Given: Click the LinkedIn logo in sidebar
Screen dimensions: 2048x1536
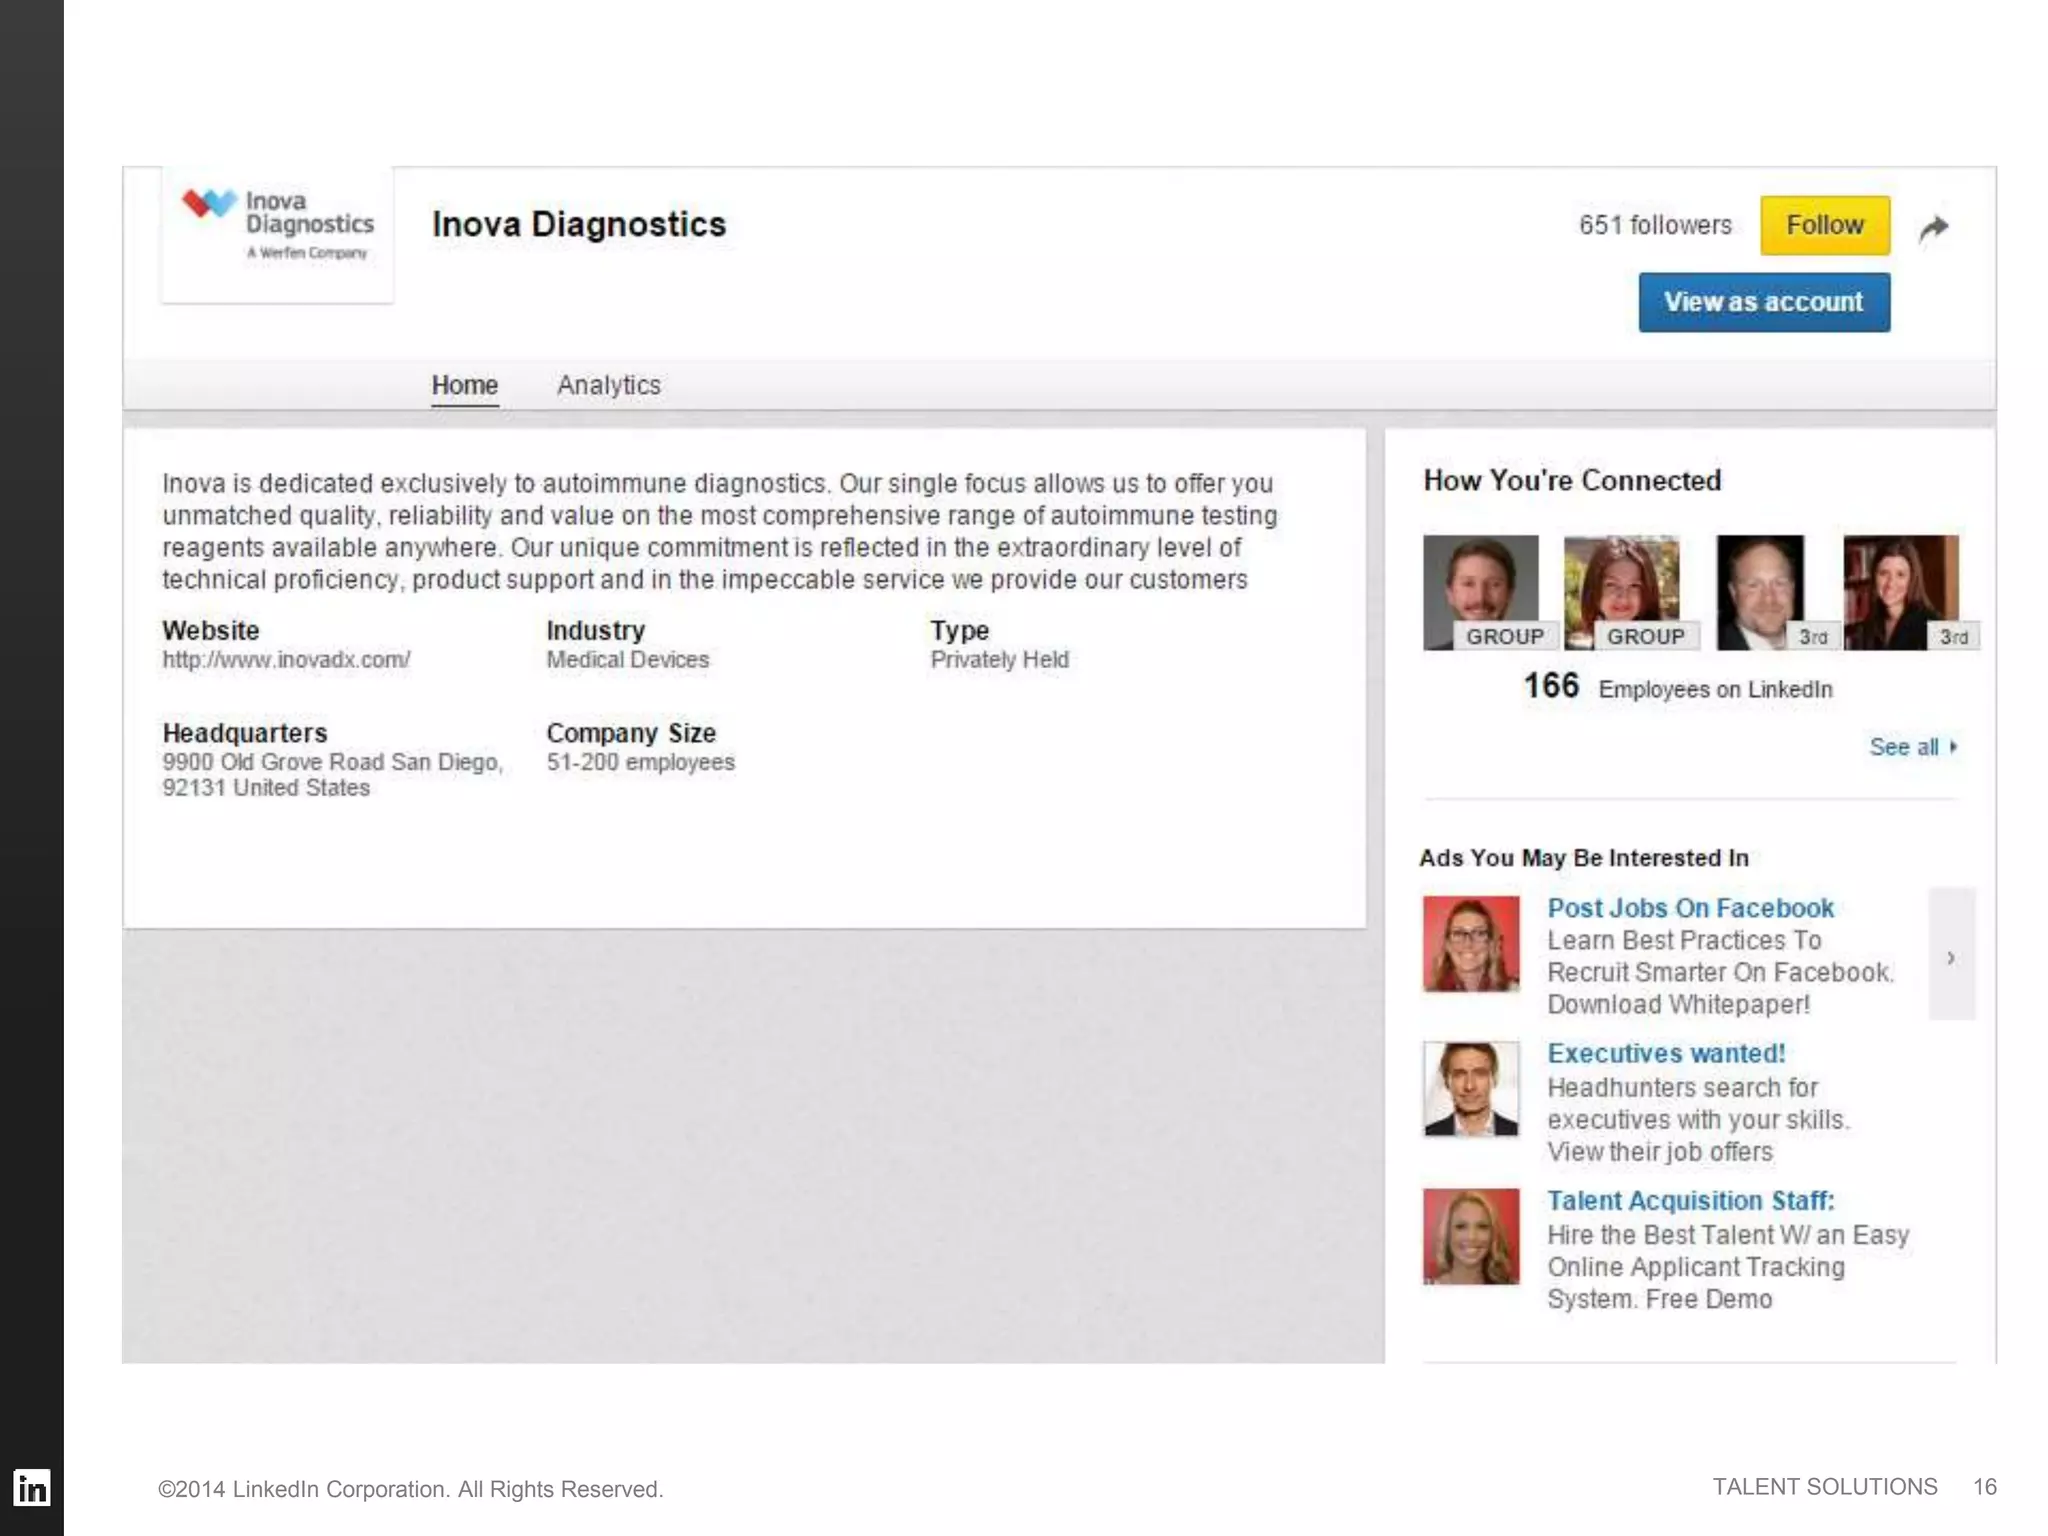Looking at the screenshot, I should click(32, 1488).
